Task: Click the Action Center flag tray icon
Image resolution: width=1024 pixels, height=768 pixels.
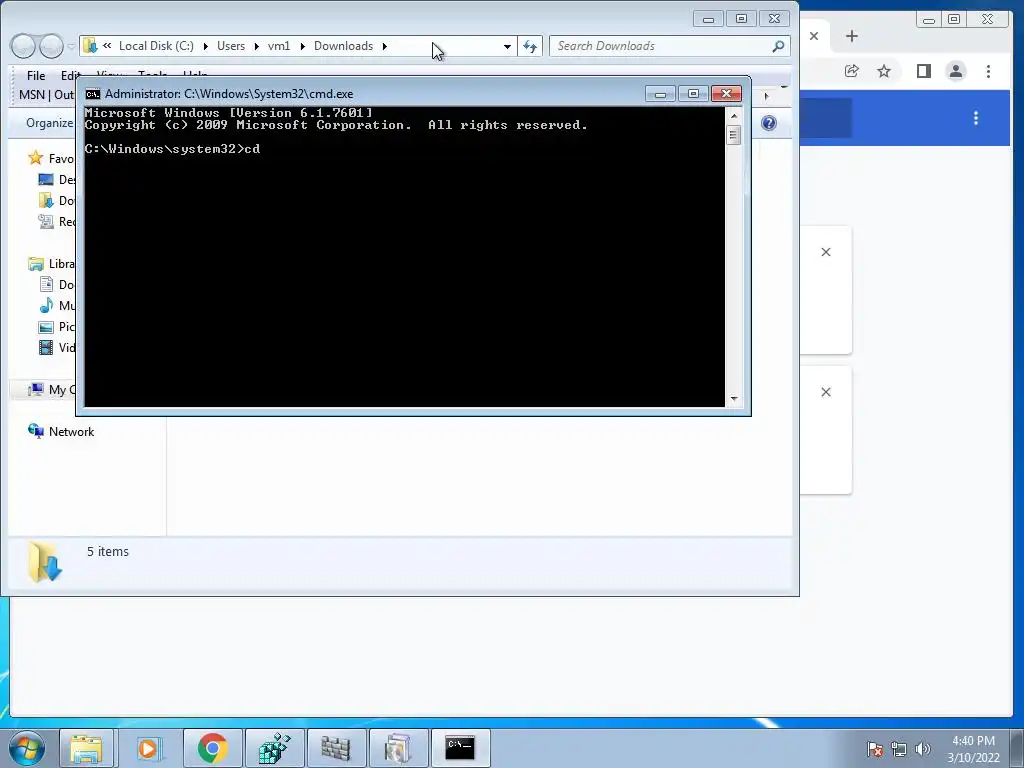Action: (874, 749)
